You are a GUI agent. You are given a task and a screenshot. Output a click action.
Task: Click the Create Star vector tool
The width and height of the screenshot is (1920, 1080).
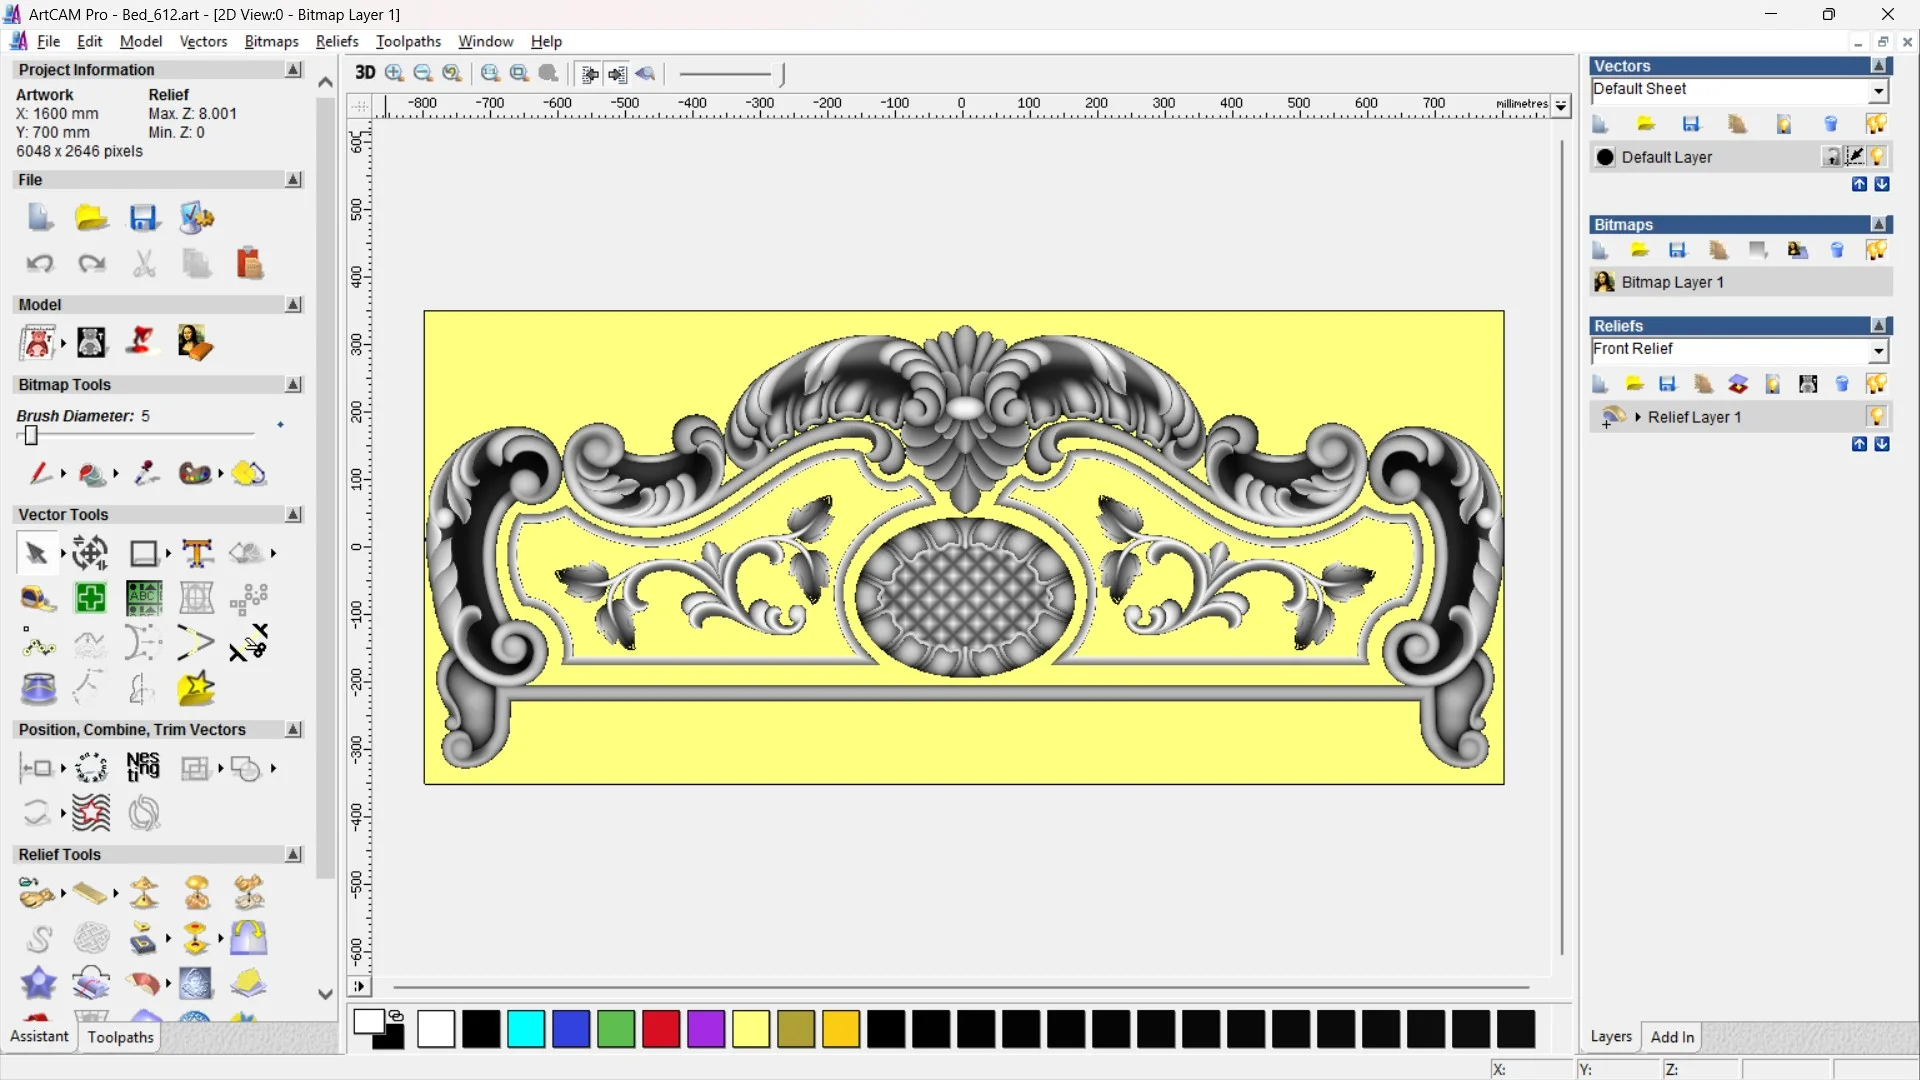point(196,688)
